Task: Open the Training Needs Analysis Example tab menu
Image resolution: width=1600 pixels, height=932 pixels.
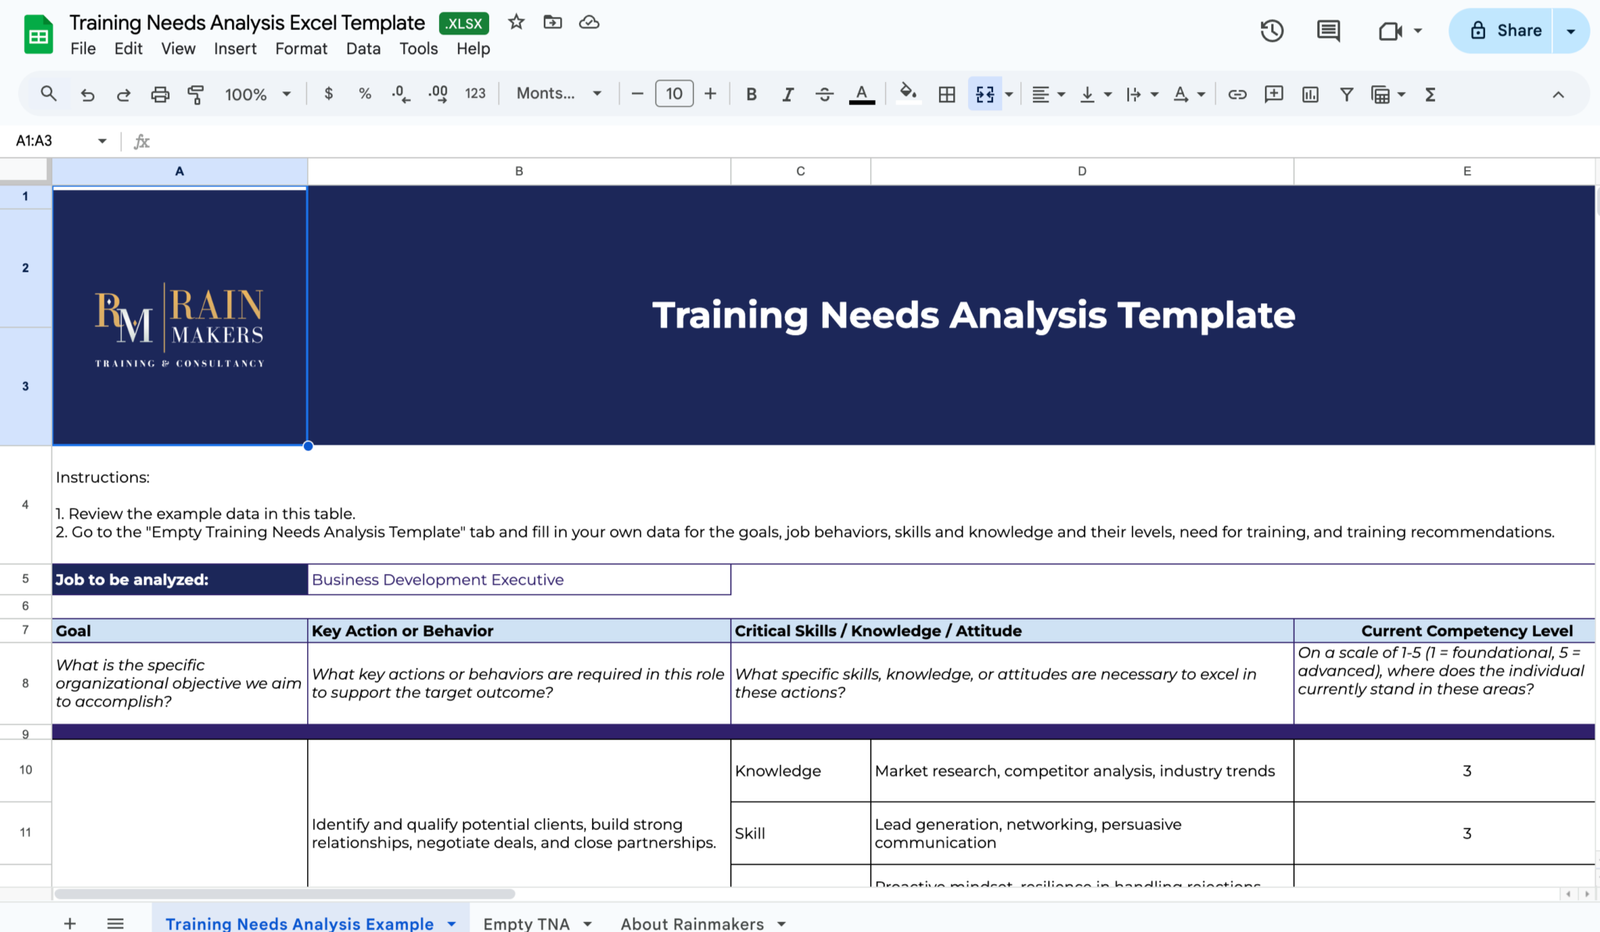Action: (450, 924)
